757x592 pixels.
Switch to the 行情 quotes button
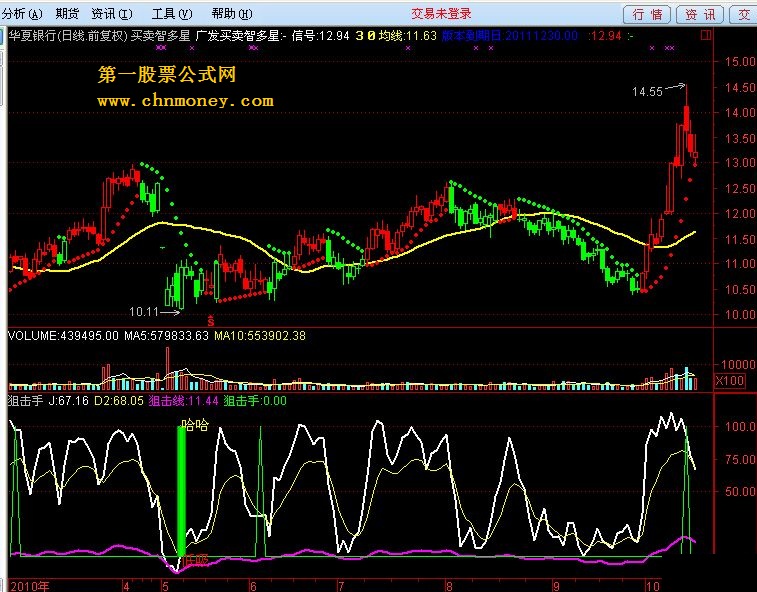pos(647,14)
